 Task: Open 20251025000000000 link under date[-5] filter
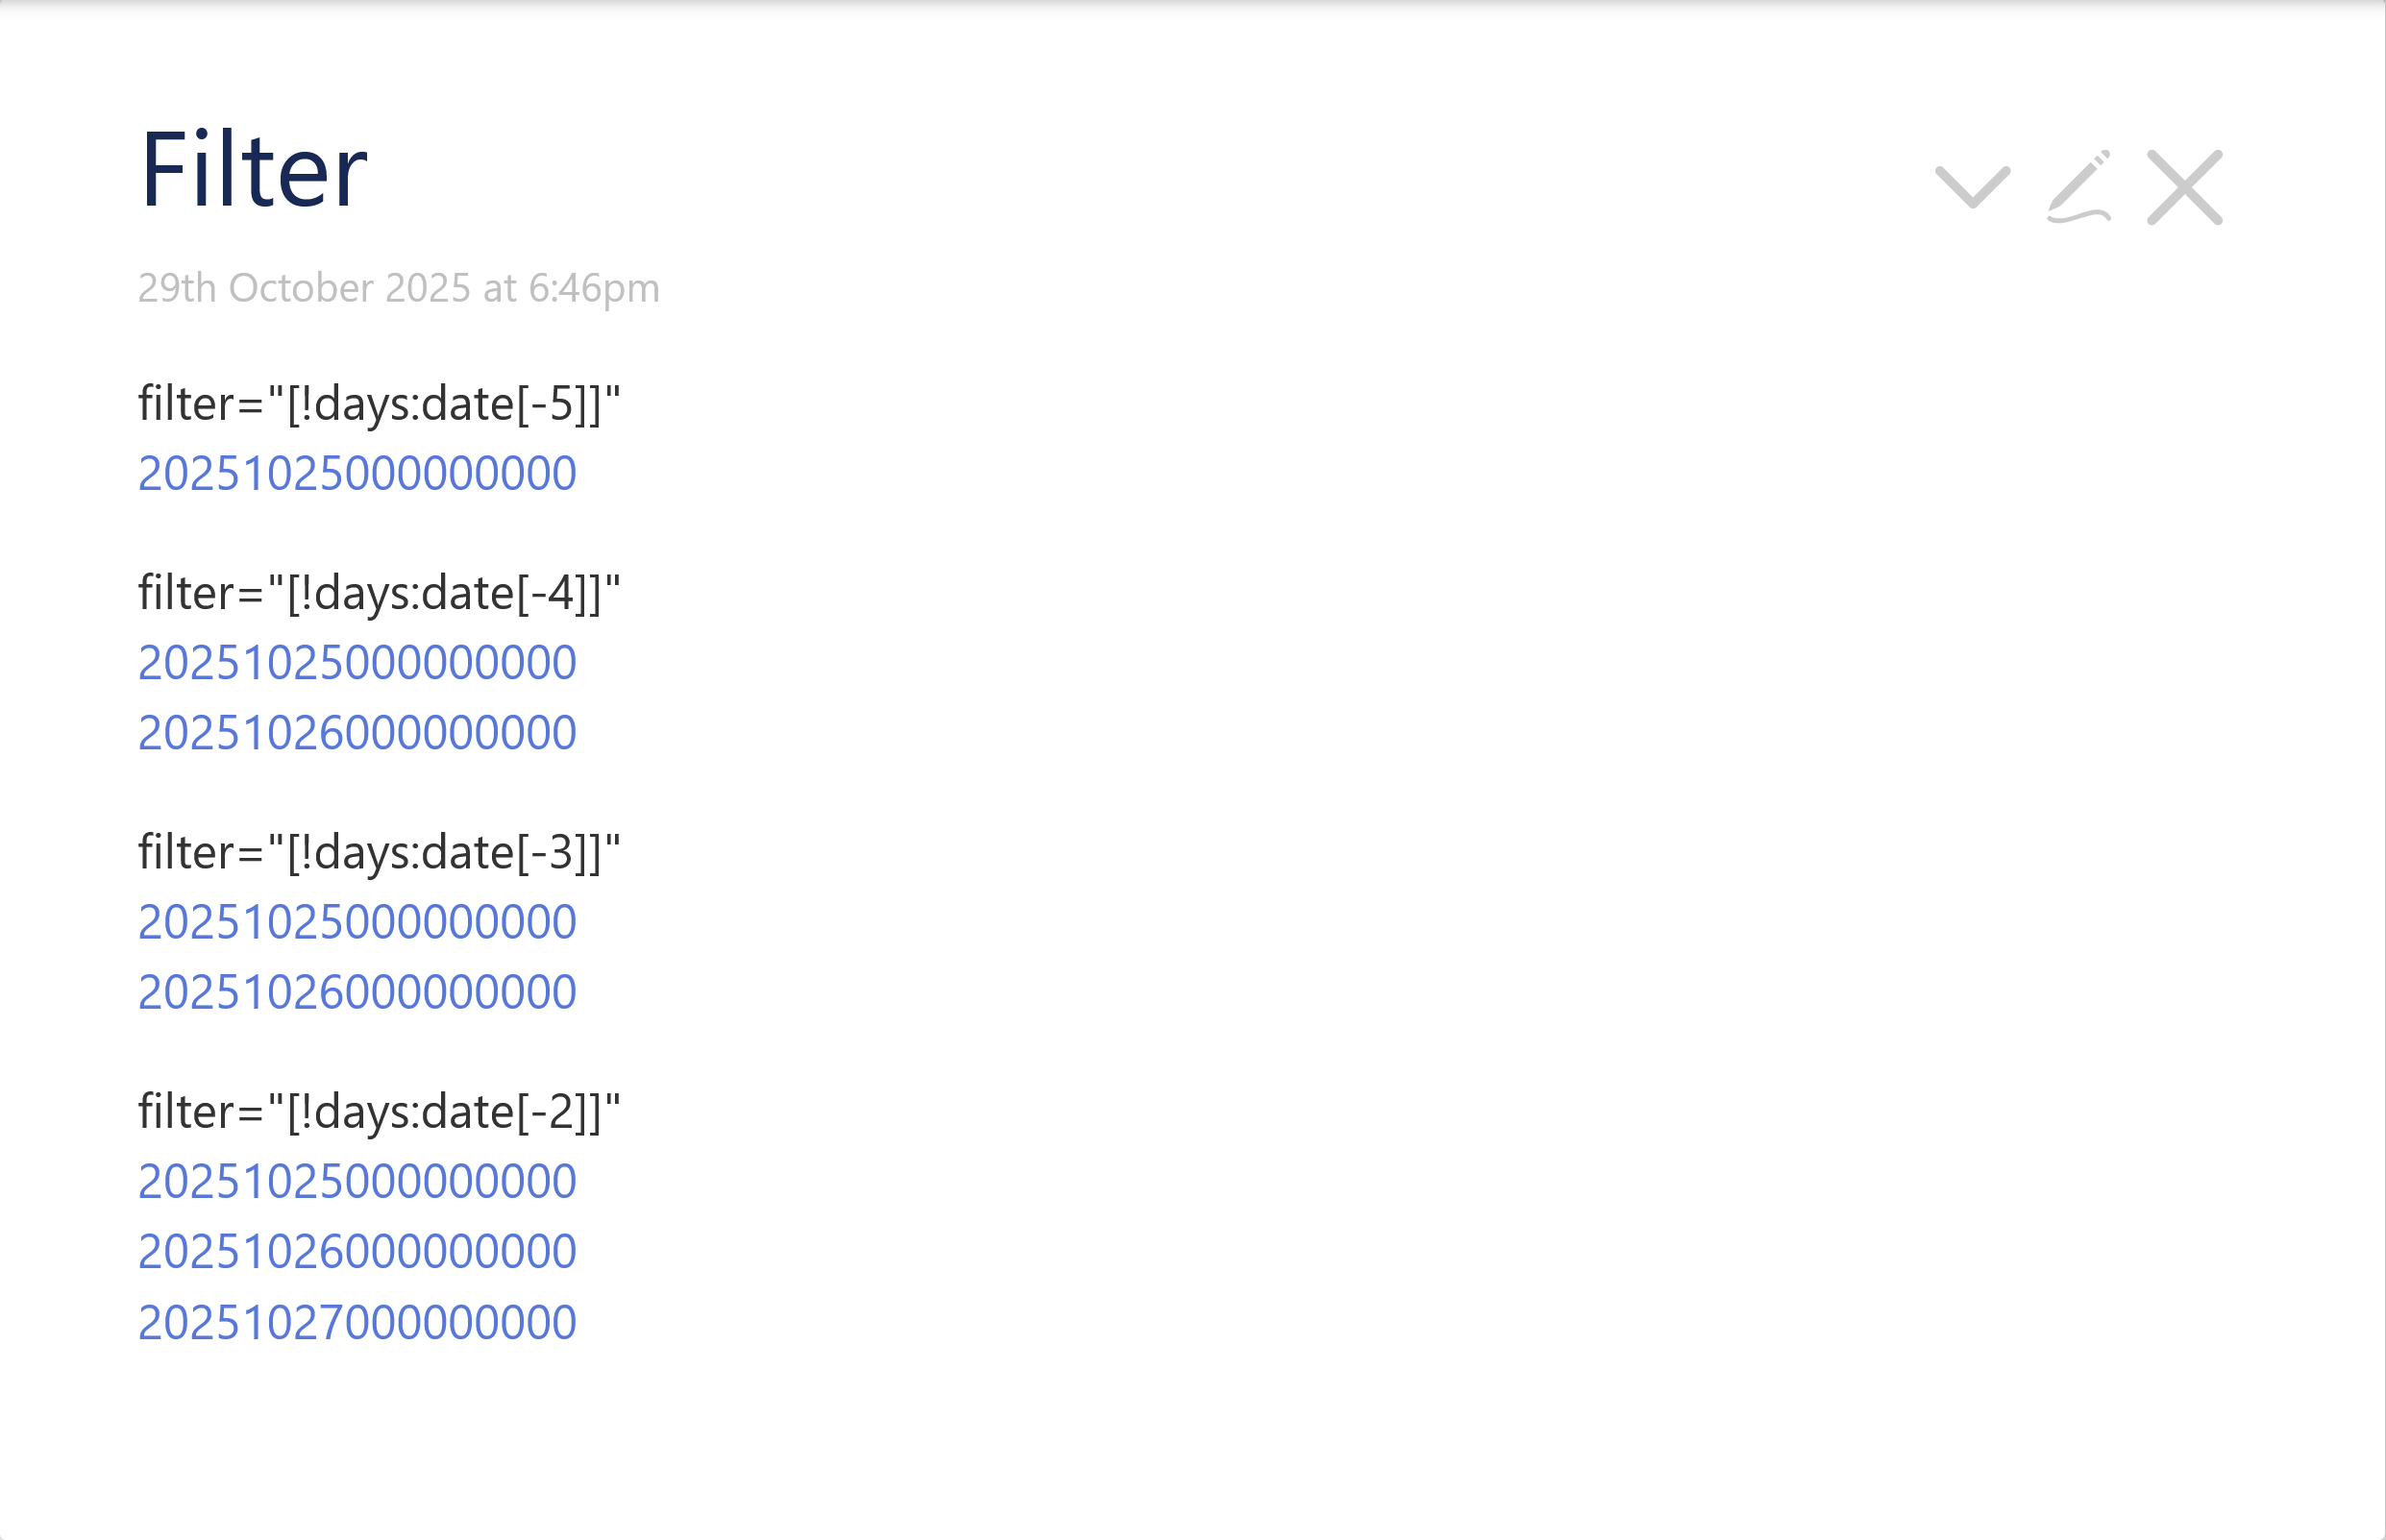coord(357,473)
